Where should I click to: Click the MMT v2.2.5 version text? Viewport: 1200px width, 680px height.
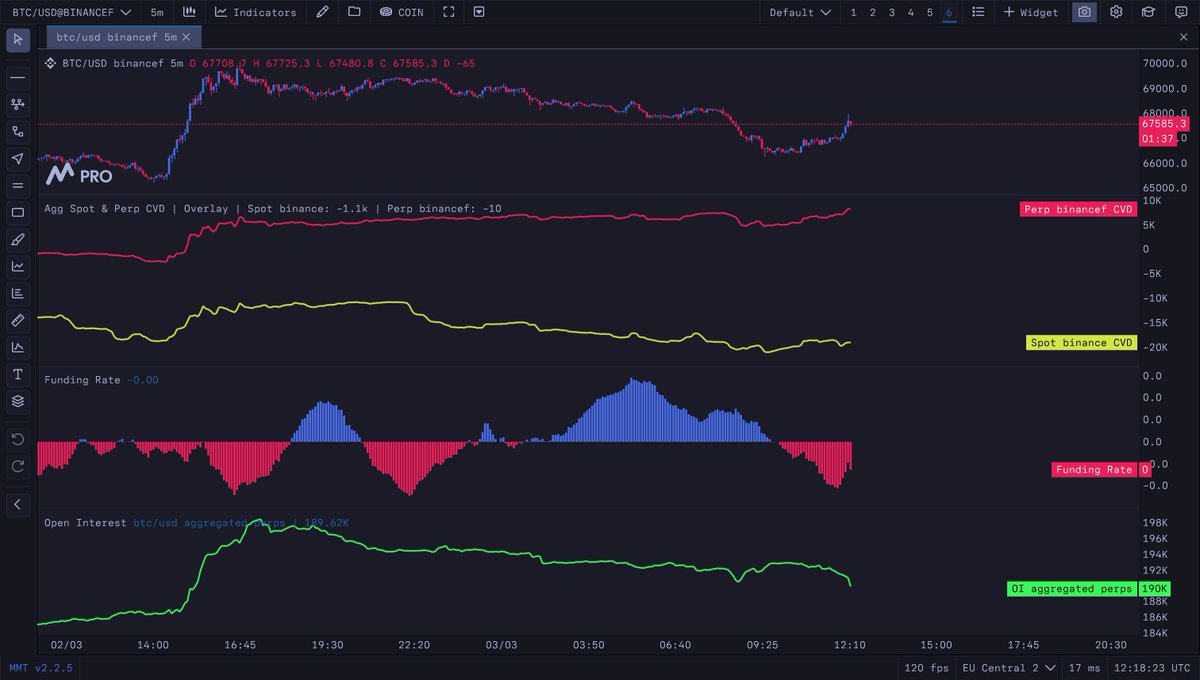pos(41,667)
